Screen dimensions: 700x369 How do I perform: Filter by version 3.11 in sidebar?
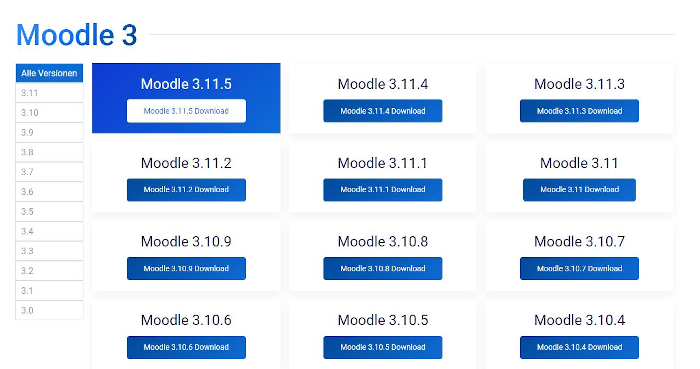click(x=50, y=93)
